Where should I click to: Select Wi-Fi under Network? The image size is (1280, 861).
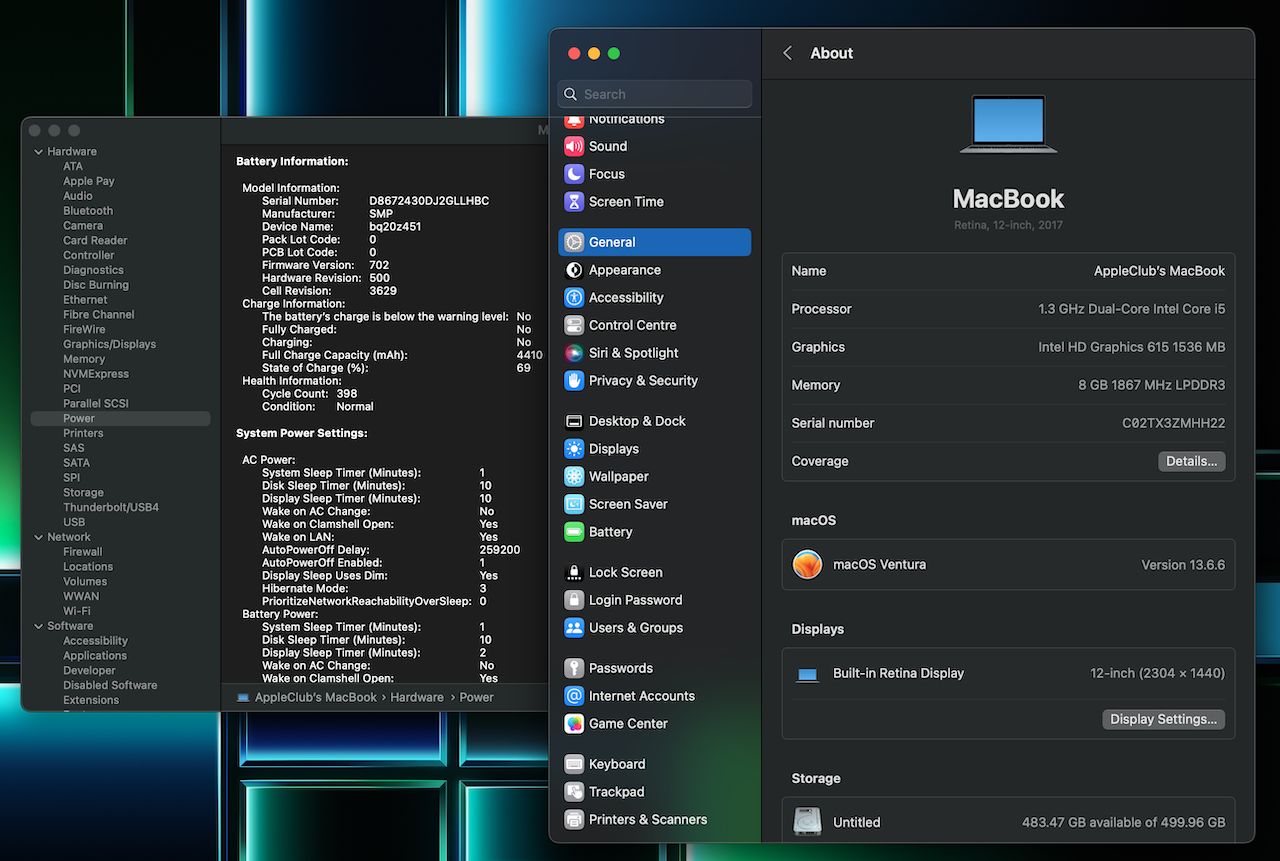point(77,611)
